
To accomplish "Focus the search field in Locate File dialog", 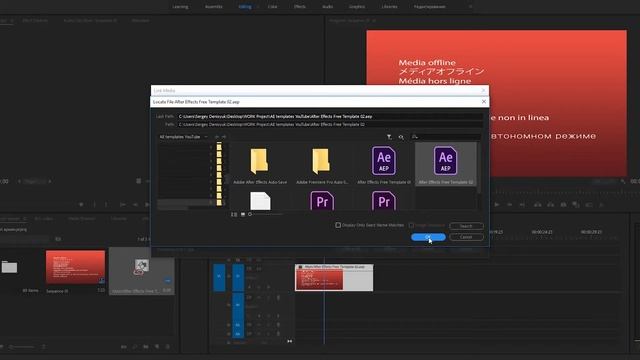I will 446,137.
